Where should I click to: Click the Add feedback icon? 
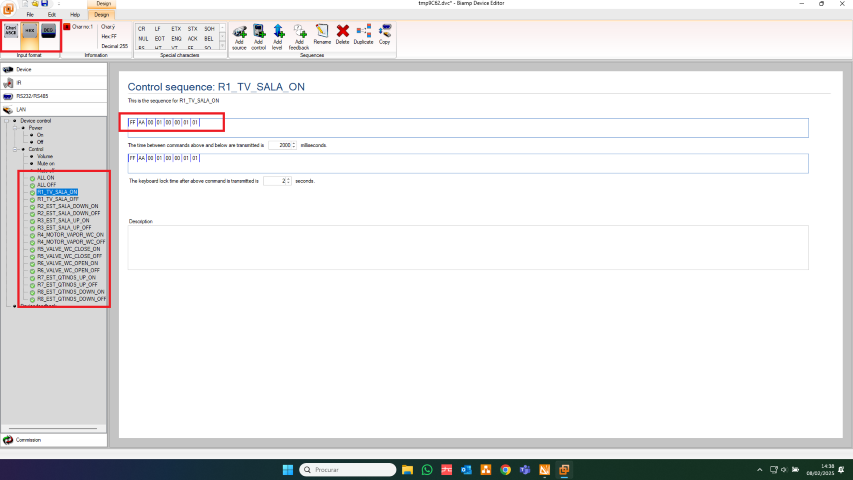pyautogui.click(x=299, y=35)
